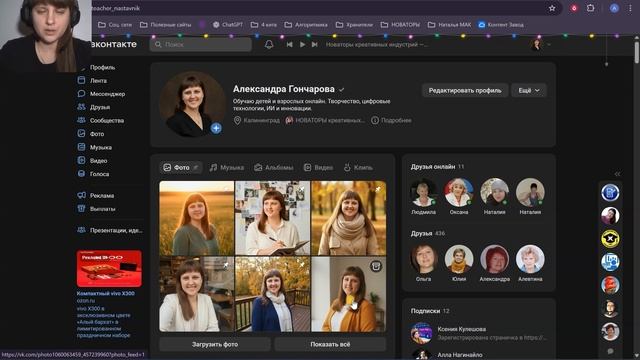640x360 pixels.
Task: Open friend Юлия's avatar
Action: pyautogui.click(x=459, y=259)
